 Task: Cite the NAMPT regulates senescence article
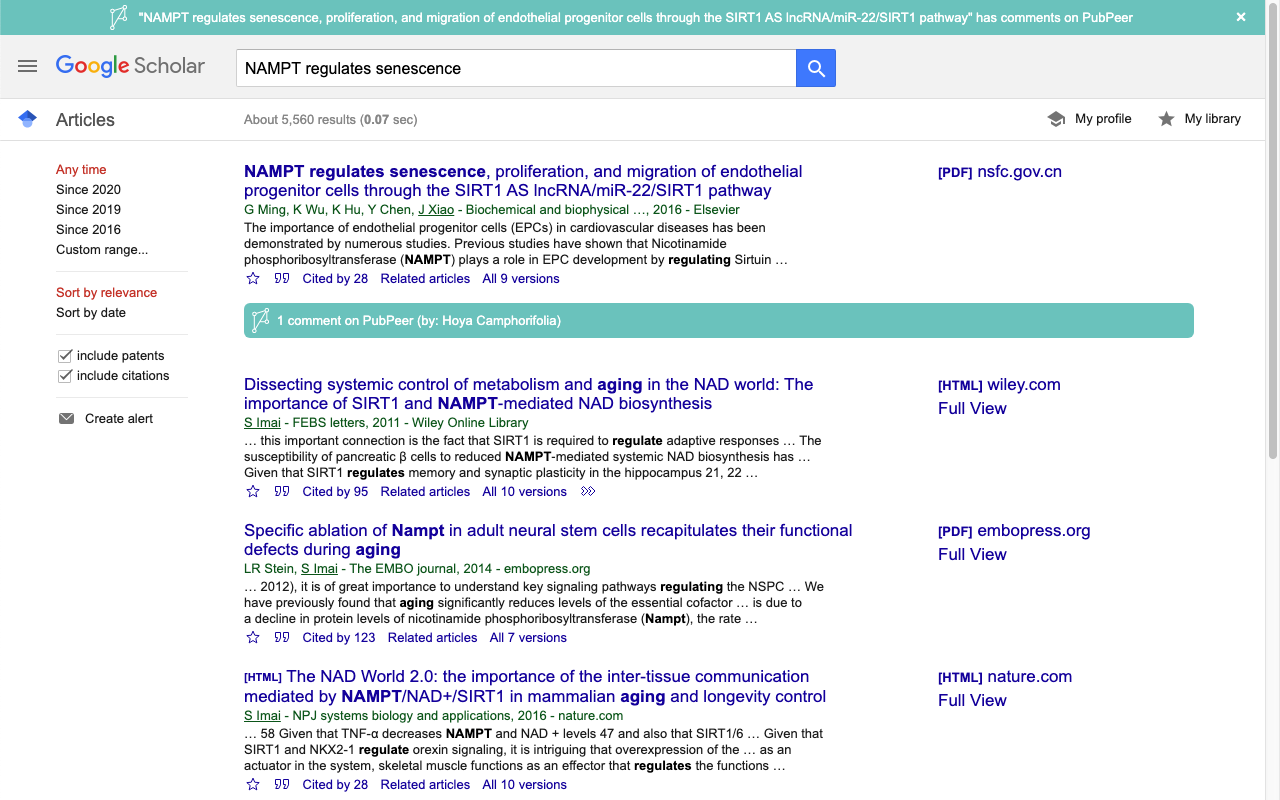[x=282, y=279]
